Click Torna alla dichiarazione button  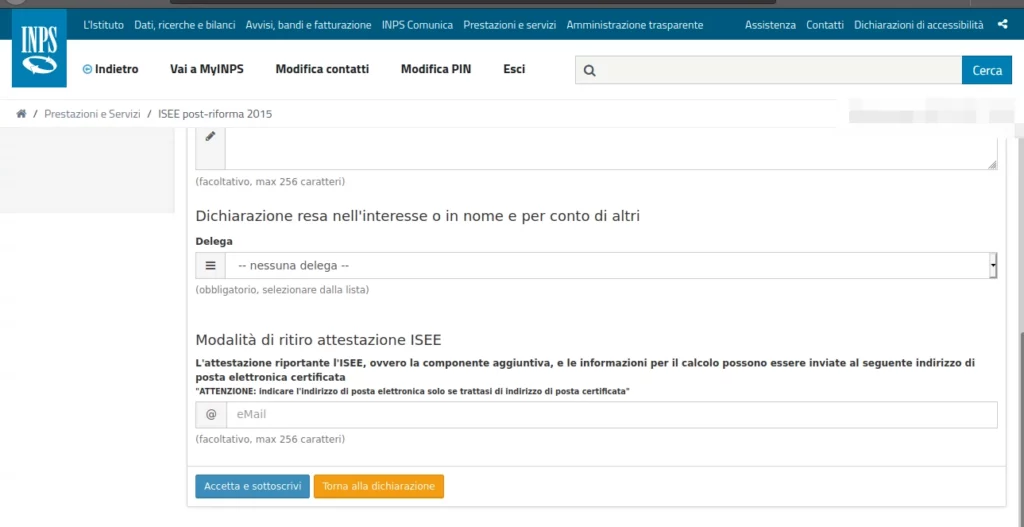378,486
